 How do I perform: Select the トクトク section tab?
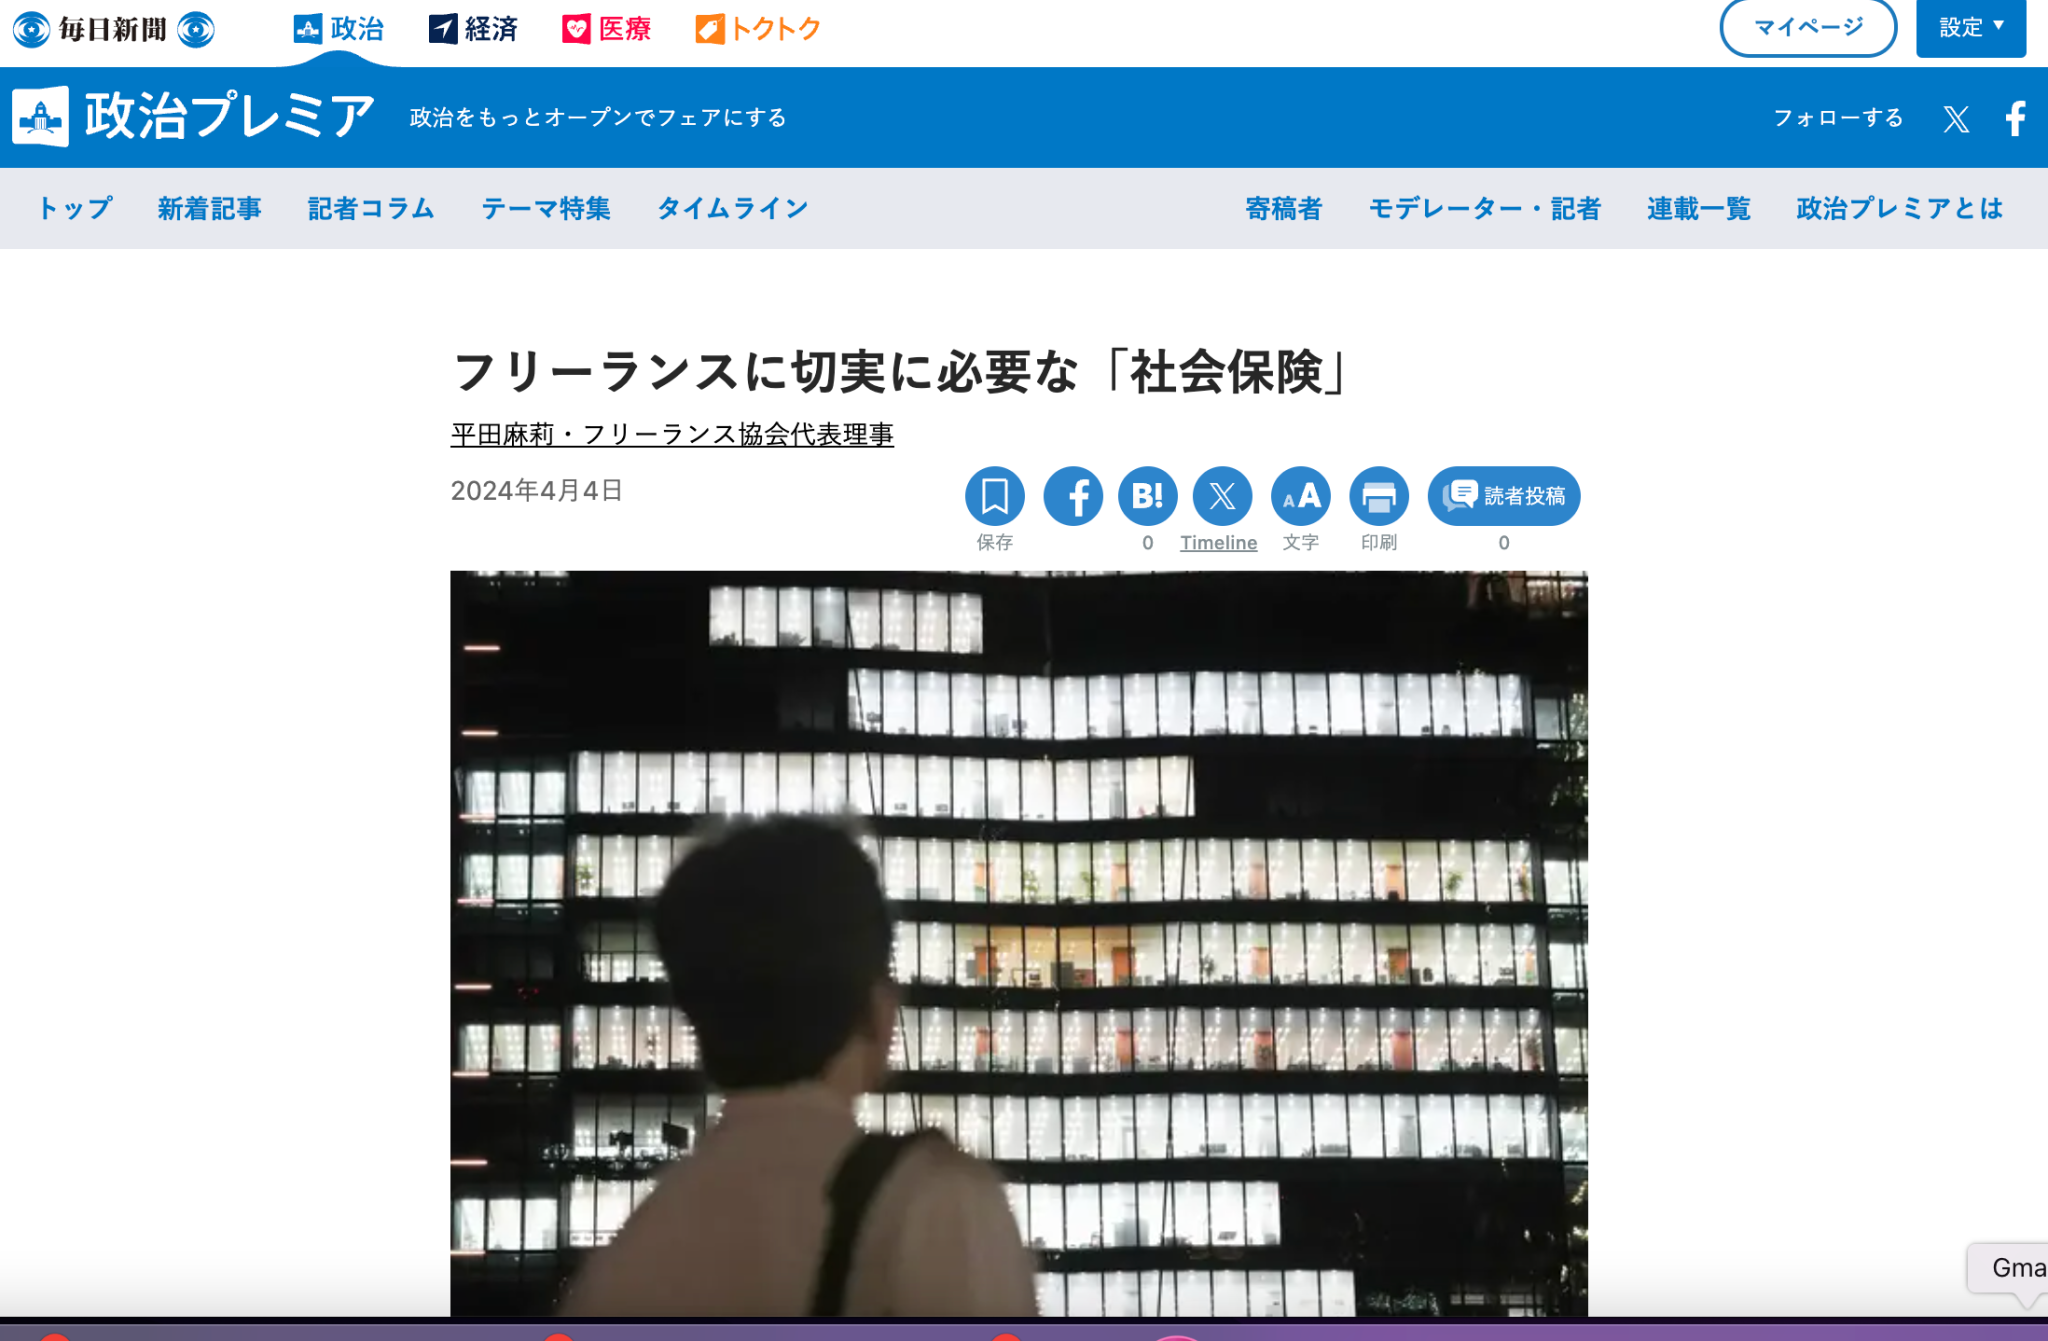point(758,29)
